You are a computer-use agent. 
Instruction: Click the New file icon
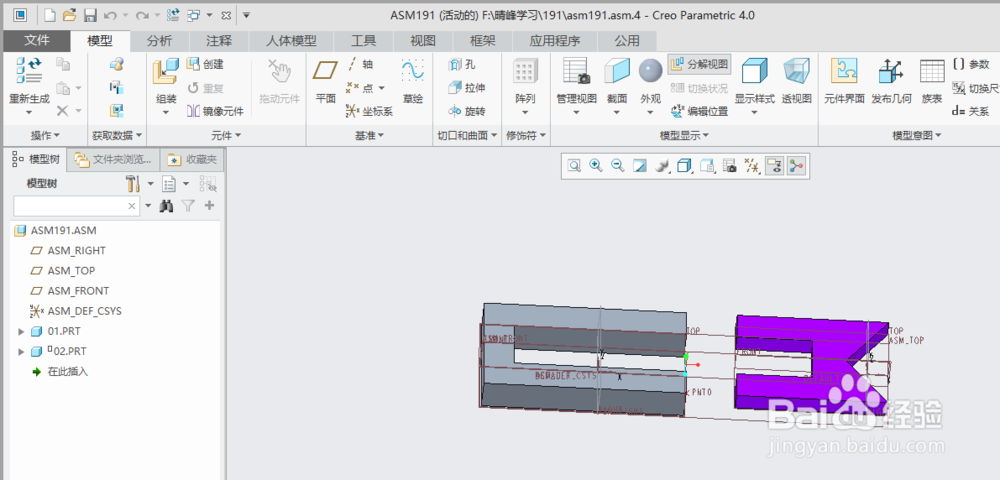49,15
